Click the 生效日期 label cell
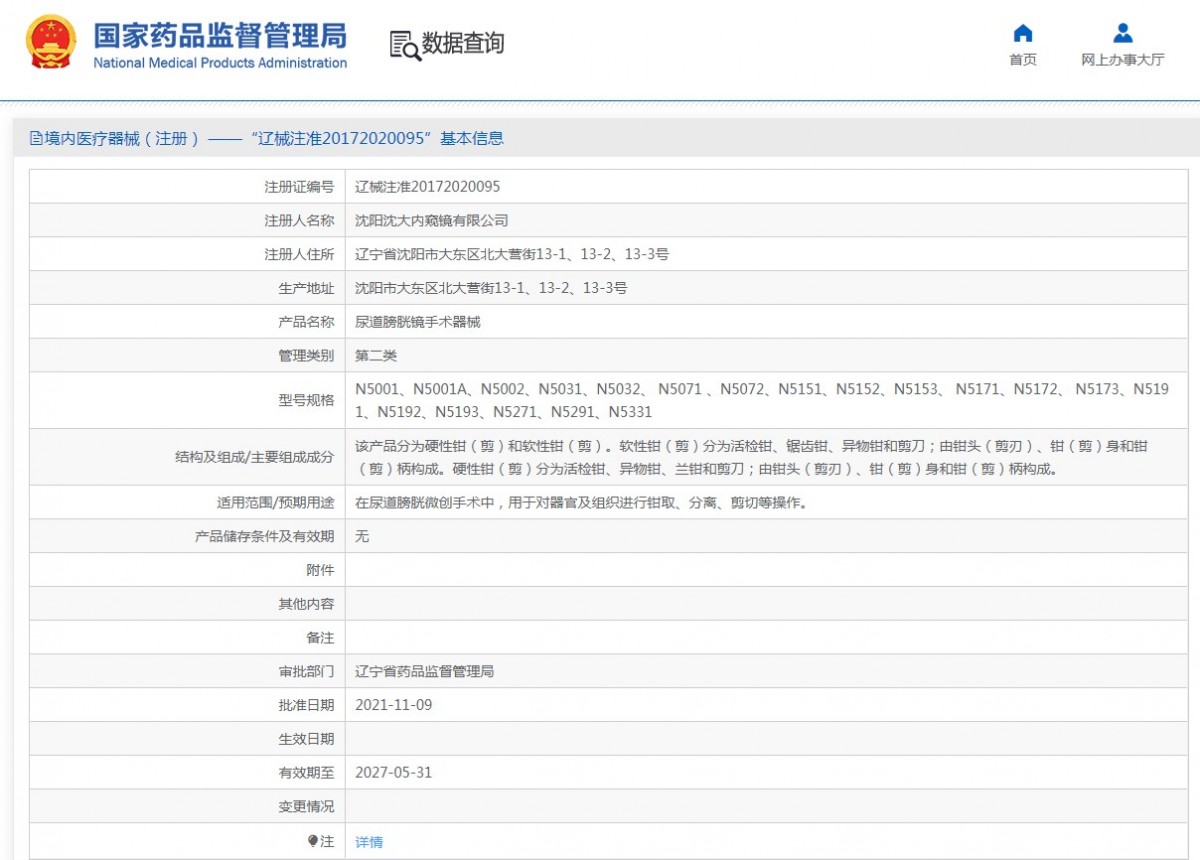The width and height of the screenshot is (1200, 860). 187,739
